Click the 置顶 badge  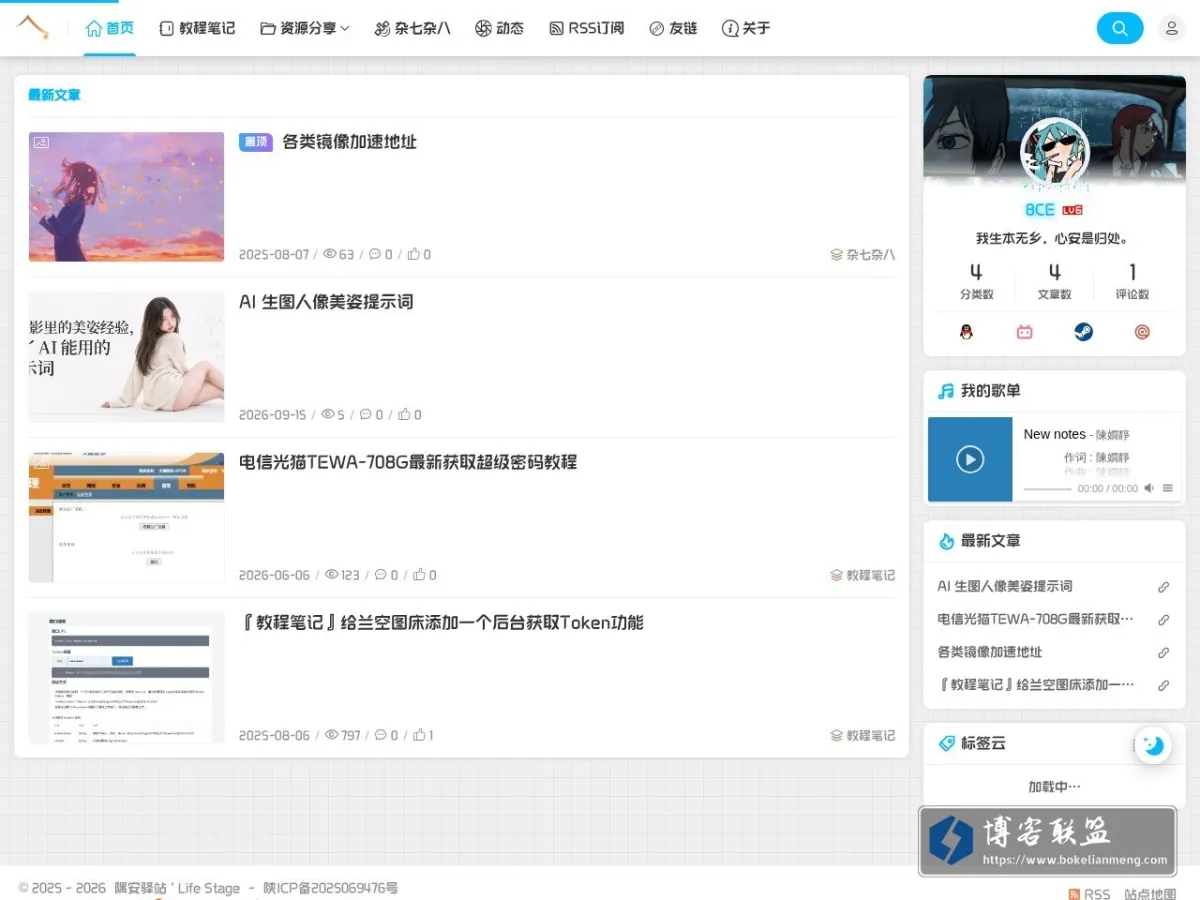[256, 142]
